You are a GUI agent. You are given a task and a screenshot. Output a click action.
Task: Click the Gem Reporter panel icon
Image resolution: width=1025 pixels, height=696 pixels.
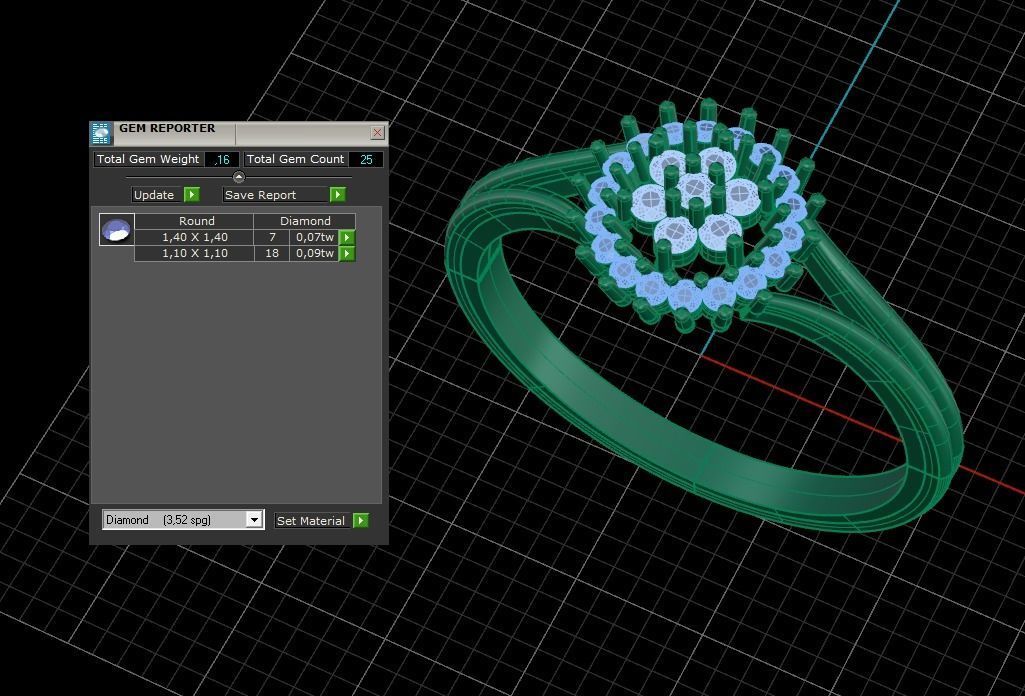(101, 133)
